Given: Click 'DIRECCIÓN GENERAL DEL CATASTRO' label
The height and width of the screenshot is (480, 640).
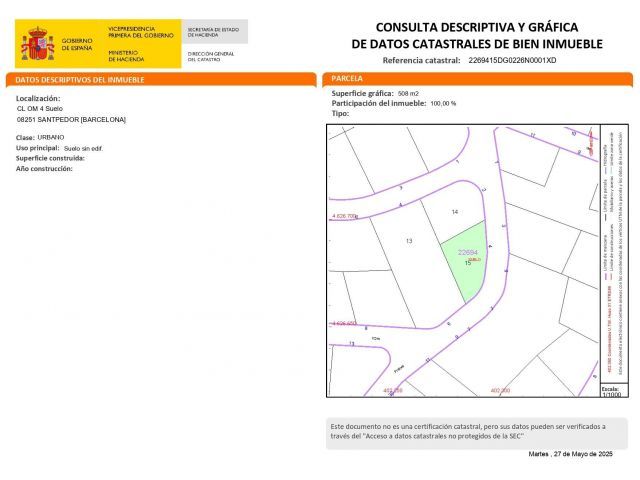Looking at the screenshot, I should (x=211, y=56).
